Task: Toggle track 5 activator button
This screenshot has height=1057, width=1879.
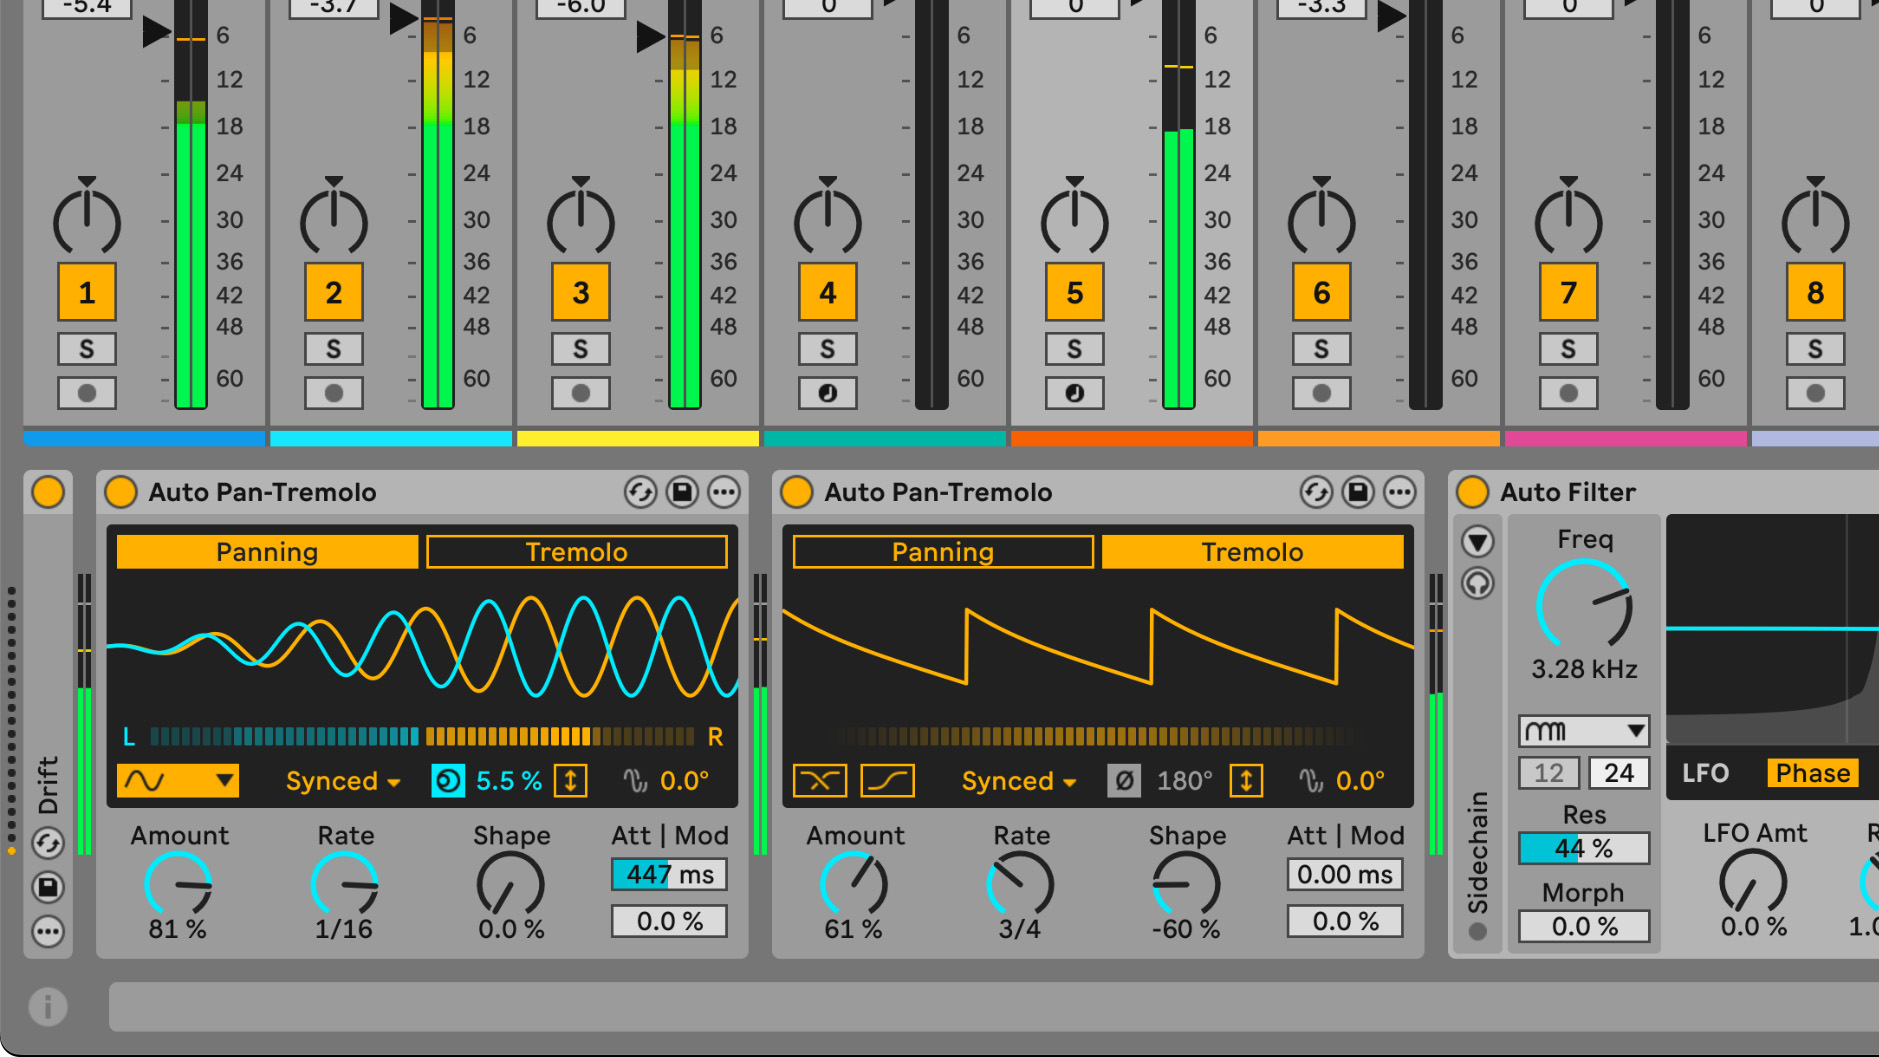Action: [1075, 292]
